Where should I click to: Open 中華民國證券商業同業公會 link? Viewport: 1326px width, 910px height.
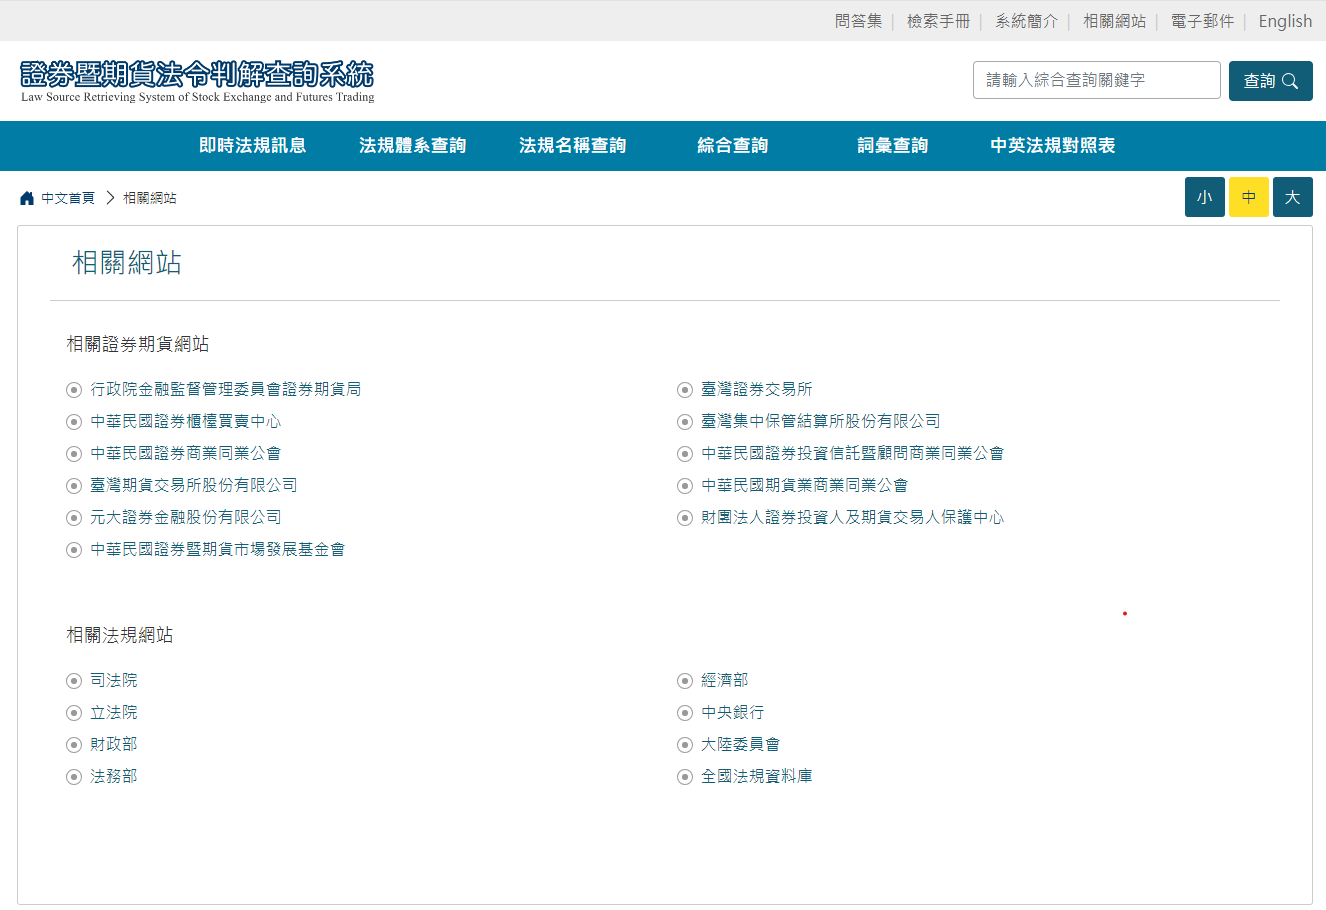tap(186, 453)
